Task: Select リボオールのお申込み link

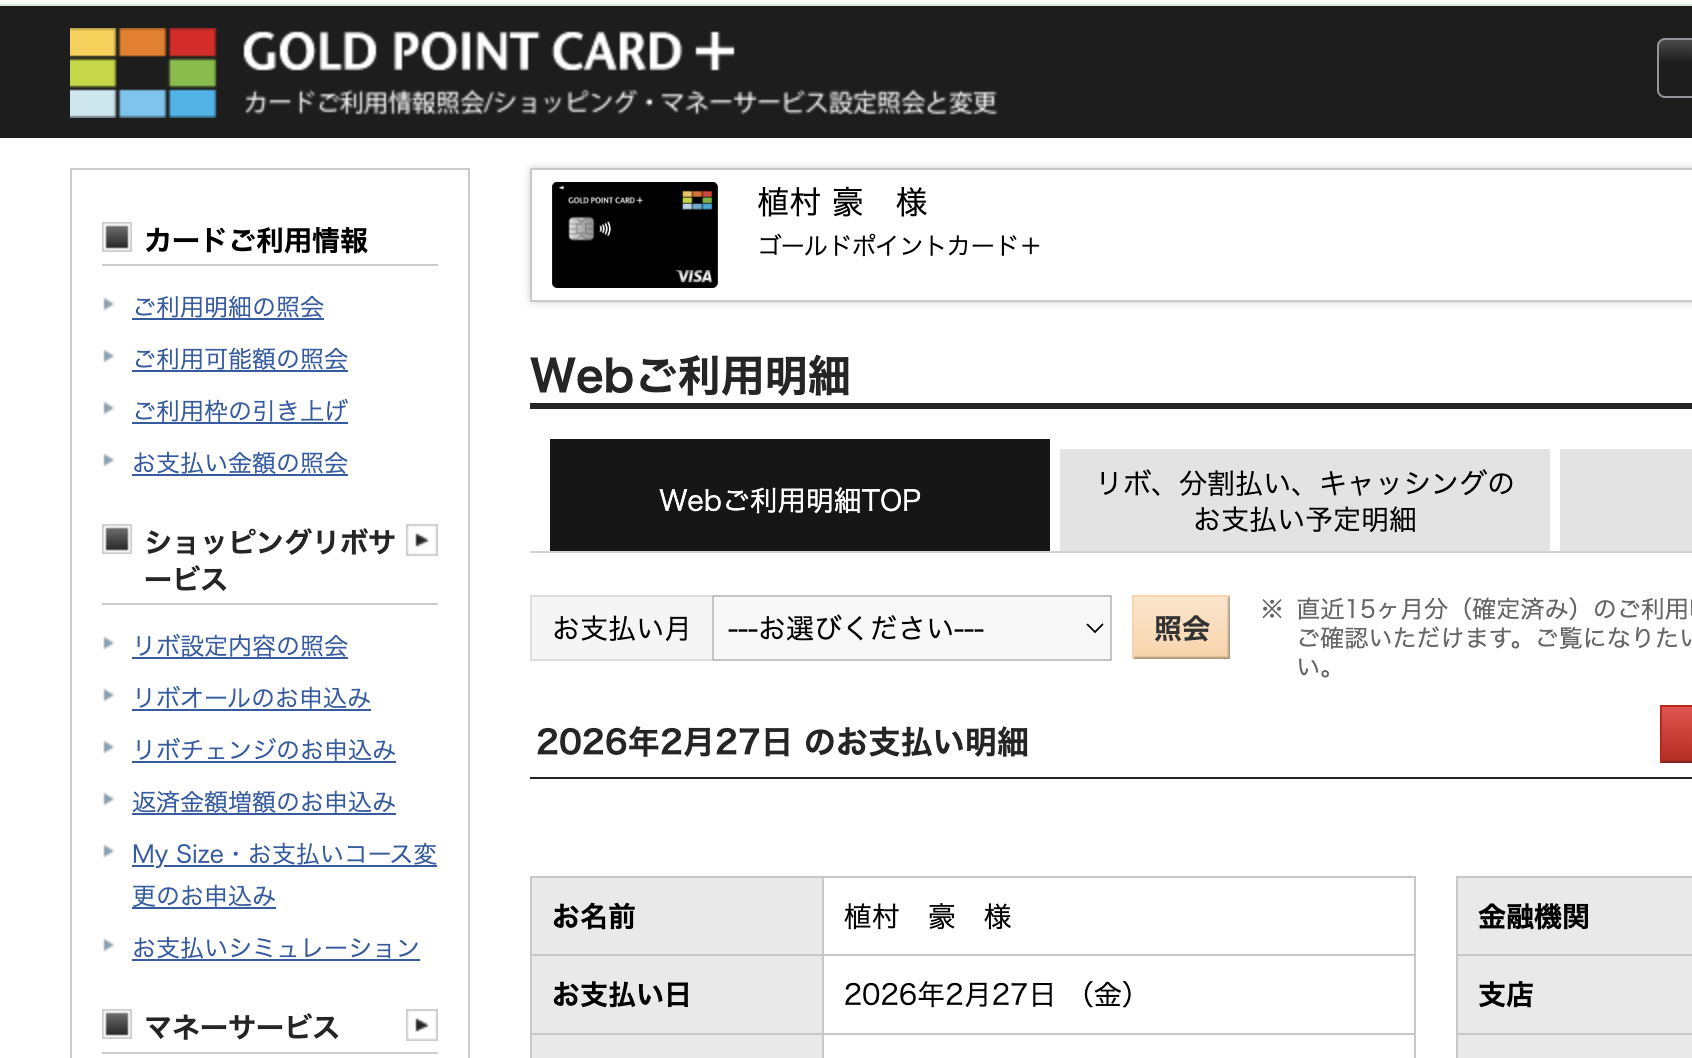Action: [x=251, y=698]
